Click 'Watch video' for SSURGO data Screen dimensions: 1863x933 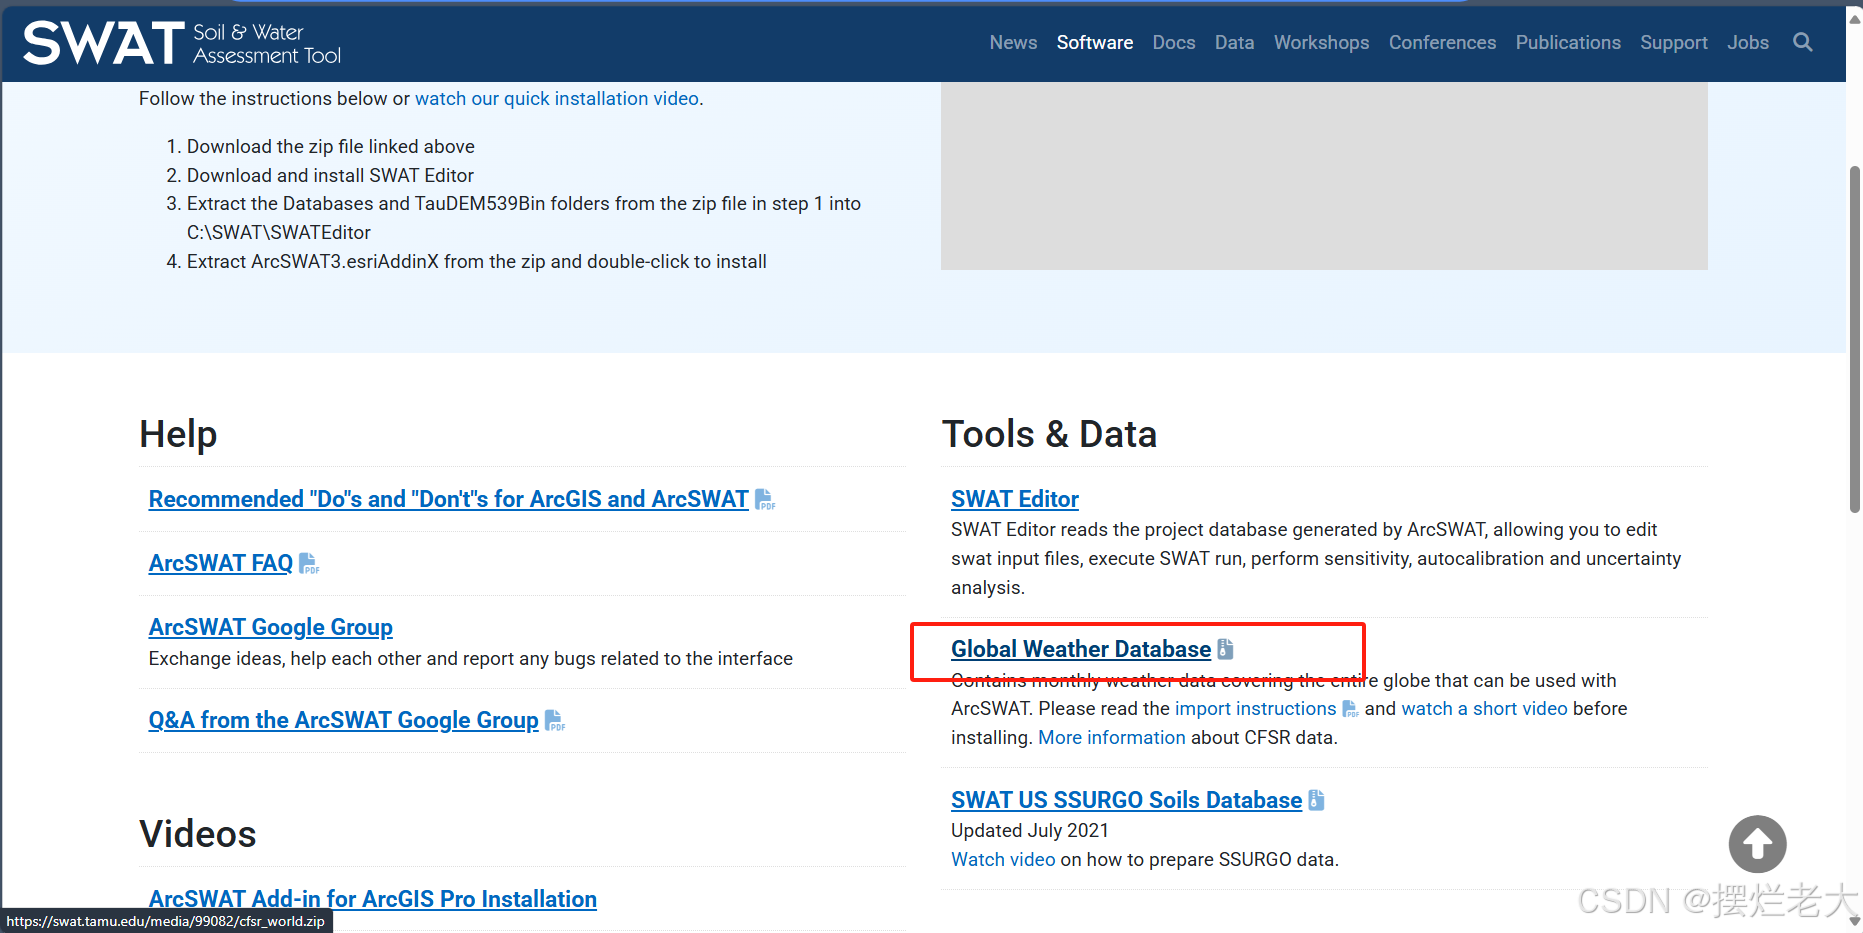pos(1002,860)
